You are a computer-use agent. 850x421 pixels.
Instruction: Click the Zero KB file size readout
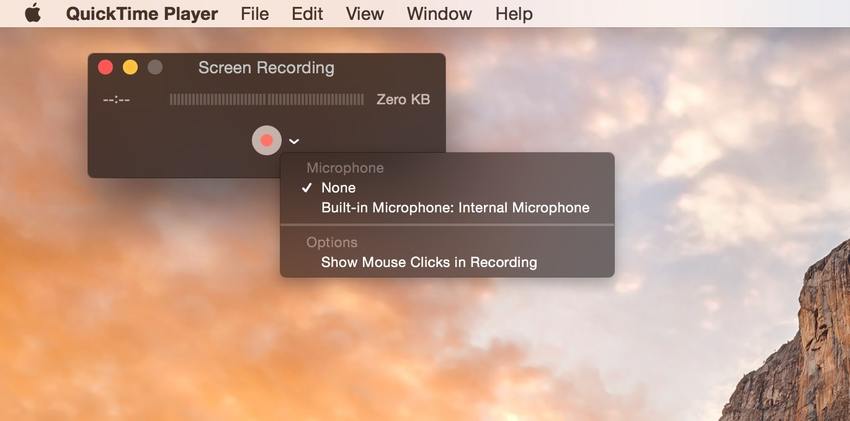[403, 100]
